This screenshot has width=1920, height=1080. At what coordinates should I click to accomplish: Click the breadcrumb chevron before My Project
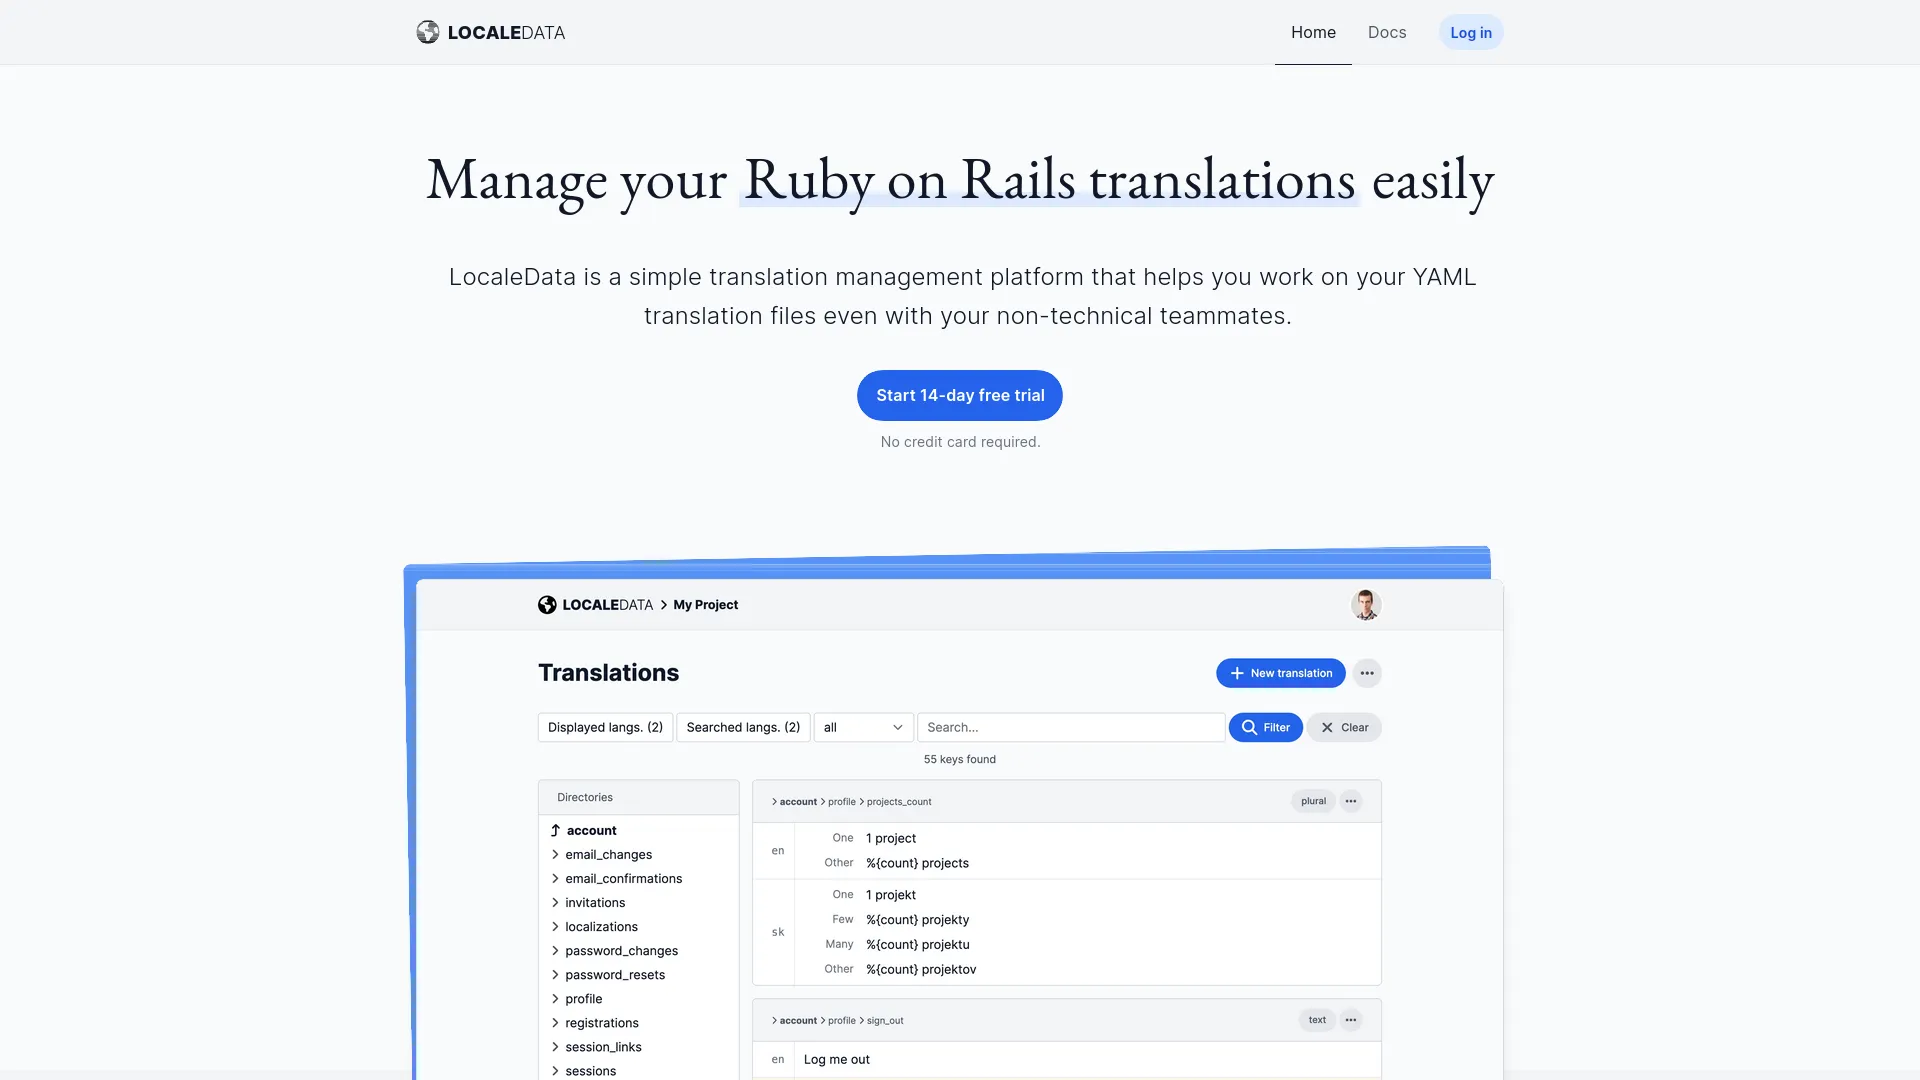pyautogui.click(x=663, y=605)
